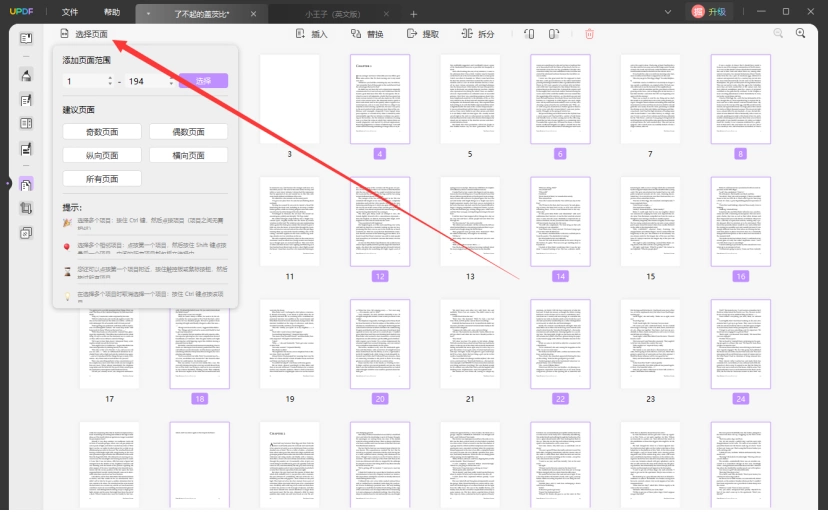Click the Replace (替换) page tool
This screenshot has height=513, width=828.
pos(367,34)
